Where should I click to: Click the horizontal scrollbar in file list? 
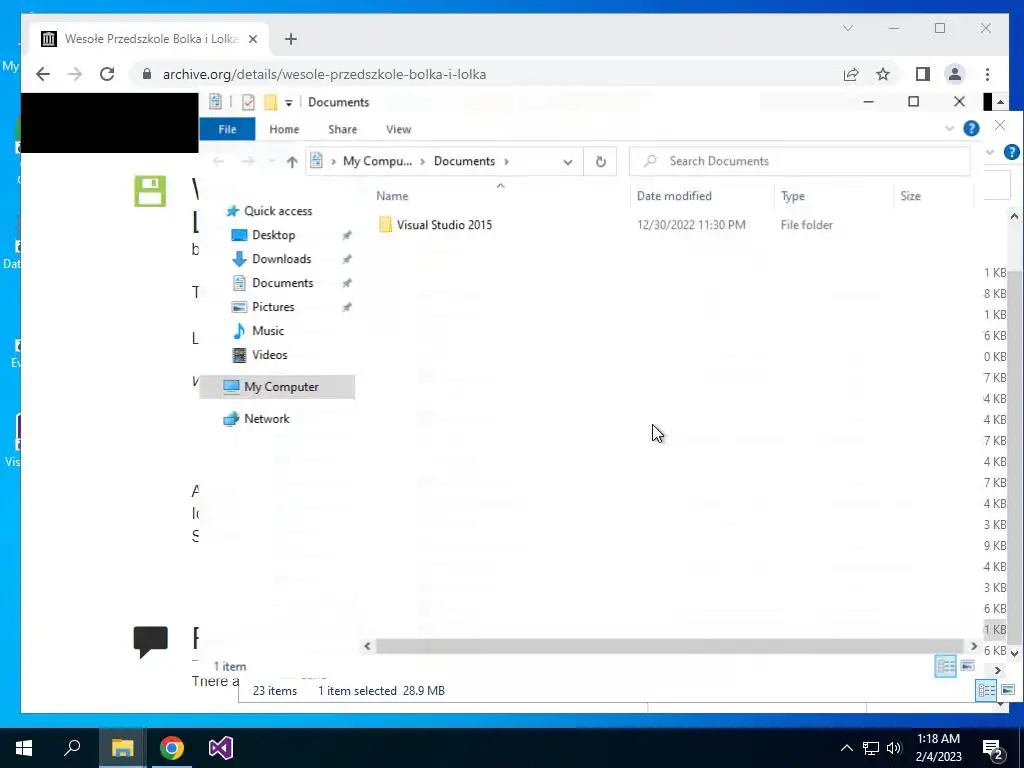pos(670,646)
